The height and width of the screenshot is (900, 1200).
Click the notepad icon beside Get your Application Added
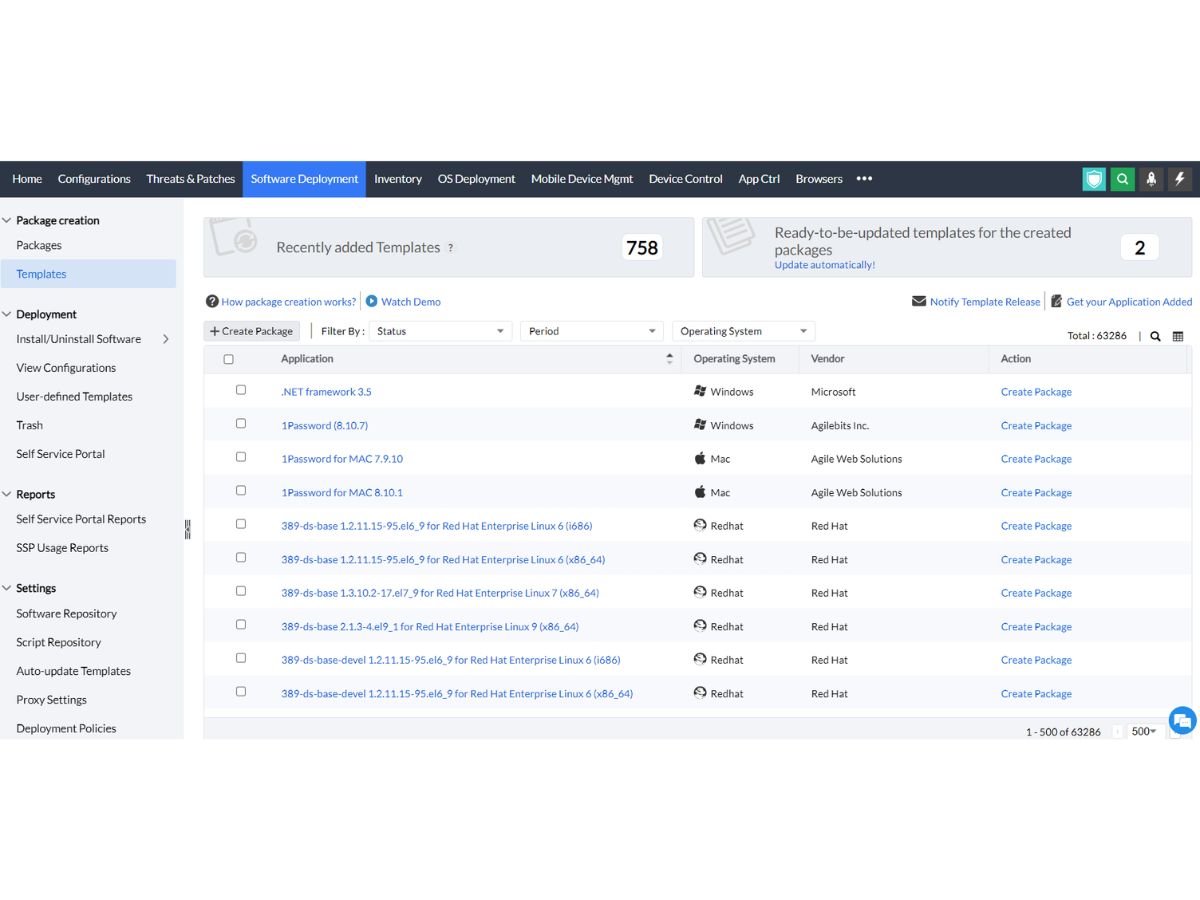pyautogui.click(x=1056, y=301)
